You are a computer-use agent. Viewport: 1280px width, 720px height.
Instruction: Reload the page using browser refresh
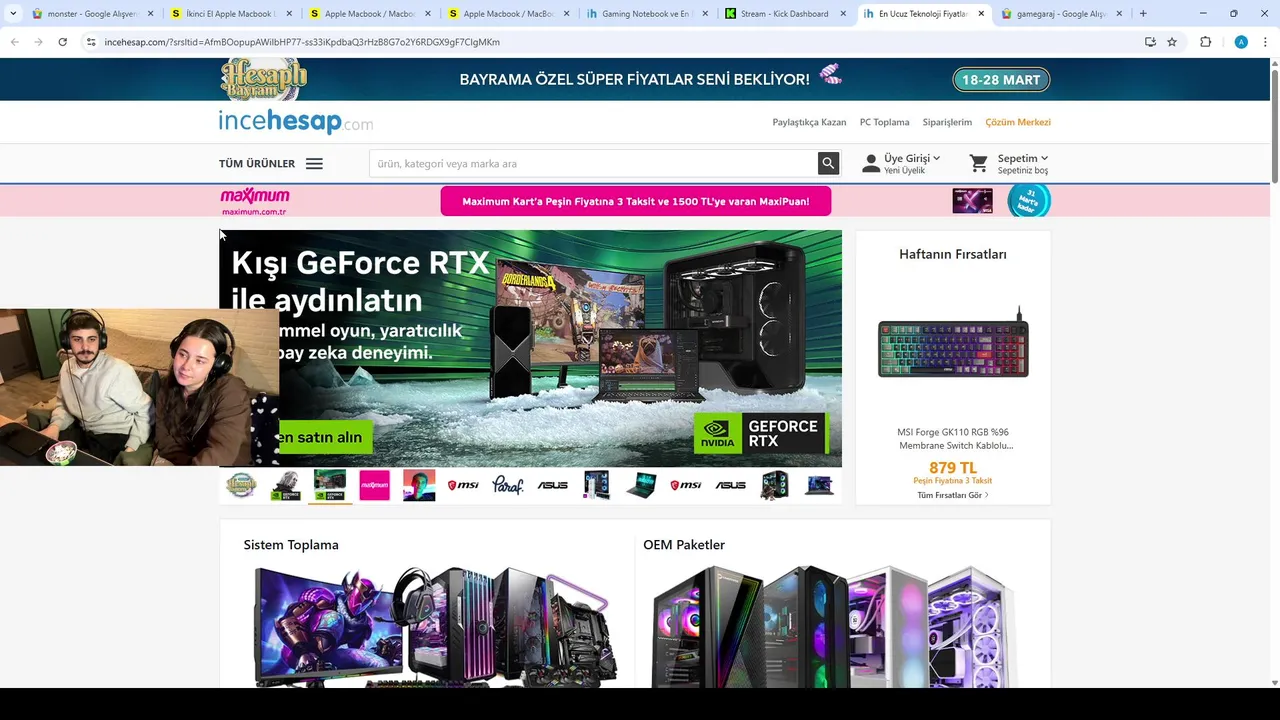pos(62,42)
